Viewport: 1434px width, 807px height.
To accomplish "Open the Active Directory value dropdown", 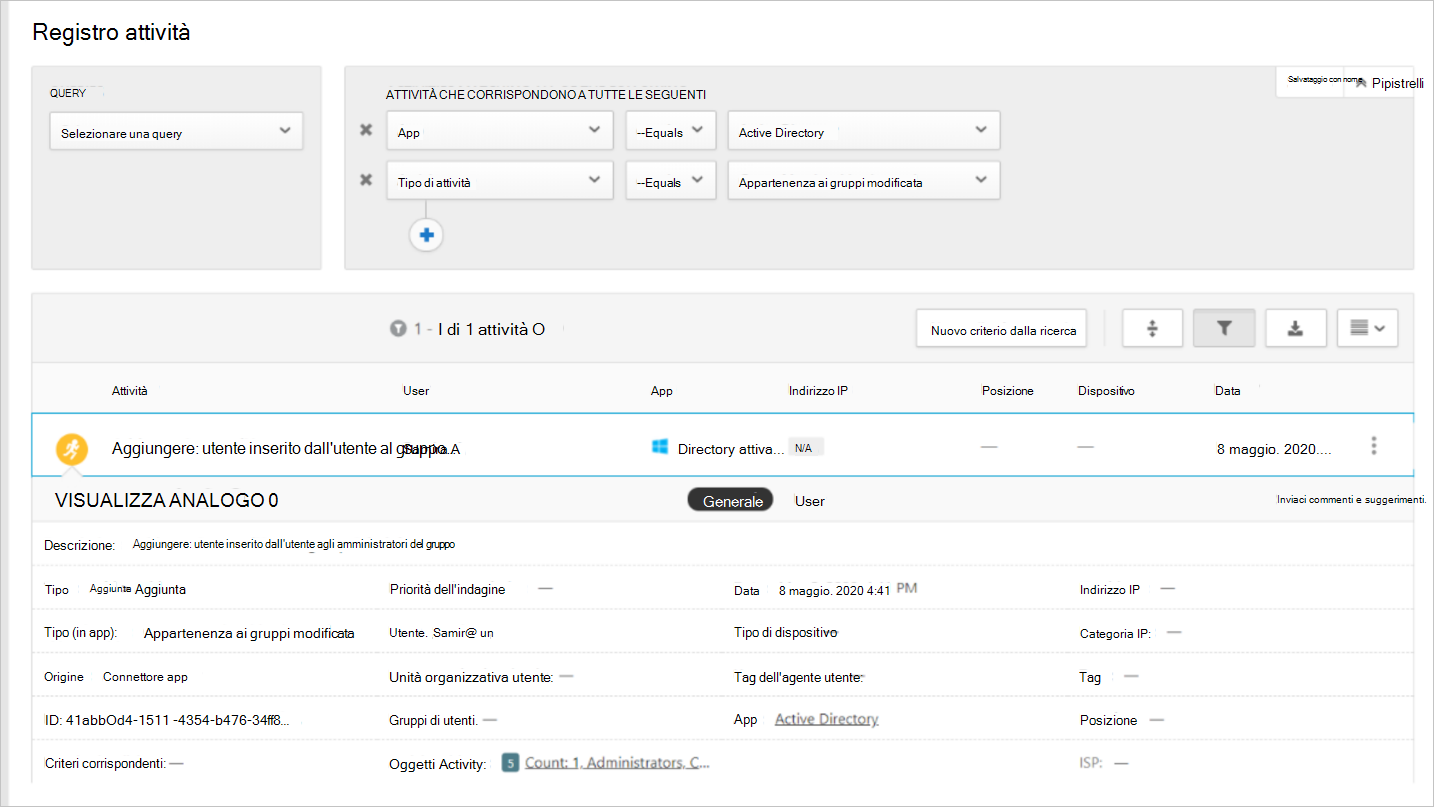I will (x=864, y=130).
